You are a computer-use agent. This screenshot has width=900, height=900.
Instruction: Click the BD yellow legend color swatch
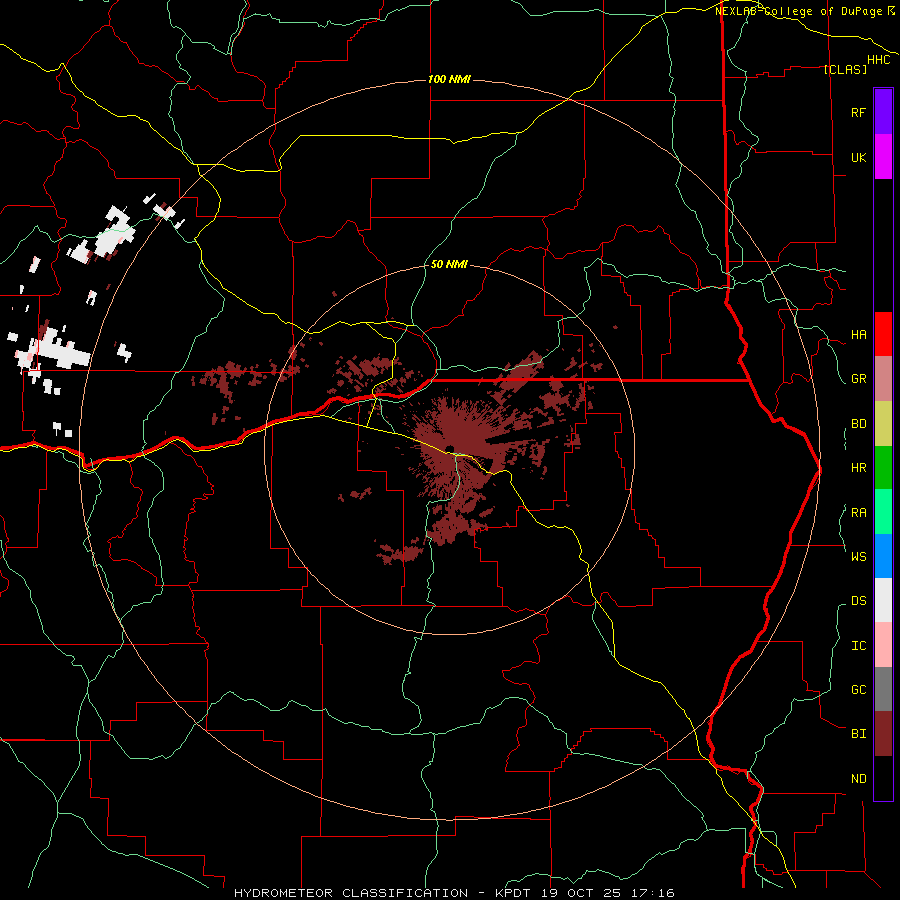point(883,423)
